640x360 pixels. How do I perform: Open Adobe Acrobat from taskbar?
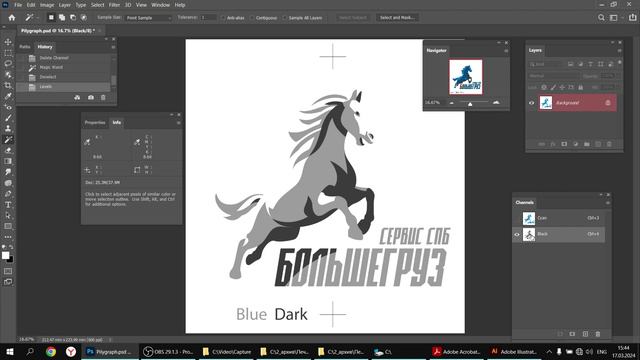456,351
